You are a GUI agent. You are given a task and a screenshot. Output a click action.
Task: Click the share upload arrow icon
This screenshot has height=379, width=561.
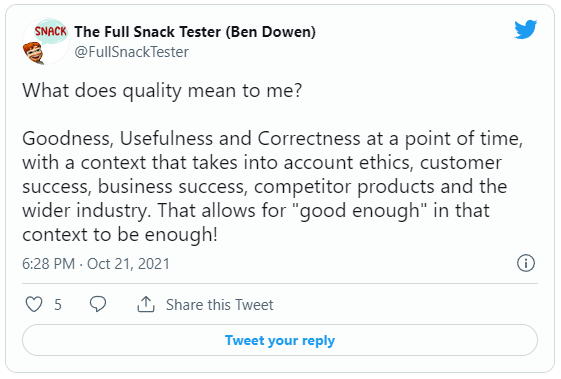(x=146, y=304)
